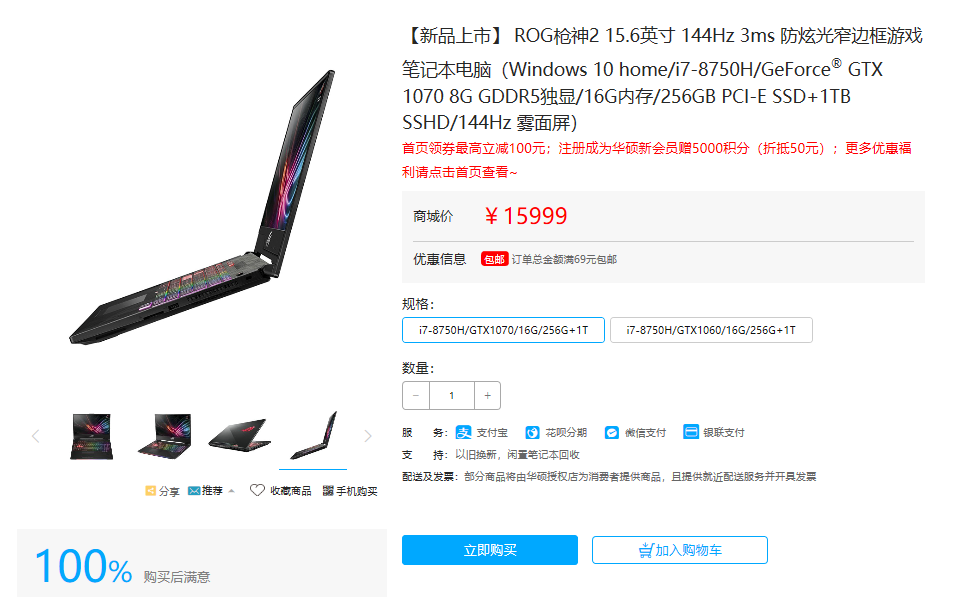Screen dimensions: 962x606
Task: Select the first front-view laptop thumbnail
Action: (x=91, y=436)
